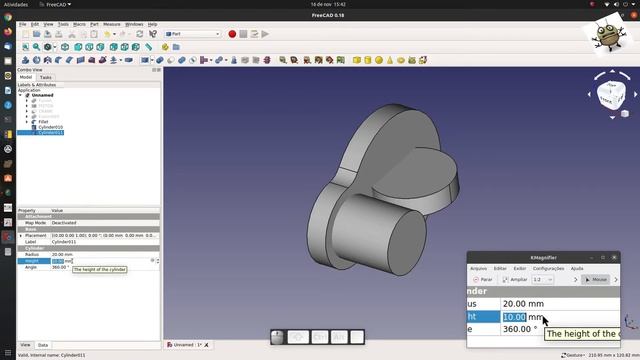Click KMagnifier Parar button
Image resolution: width=640 pixels, height=360 pixels.
point(482,280)
